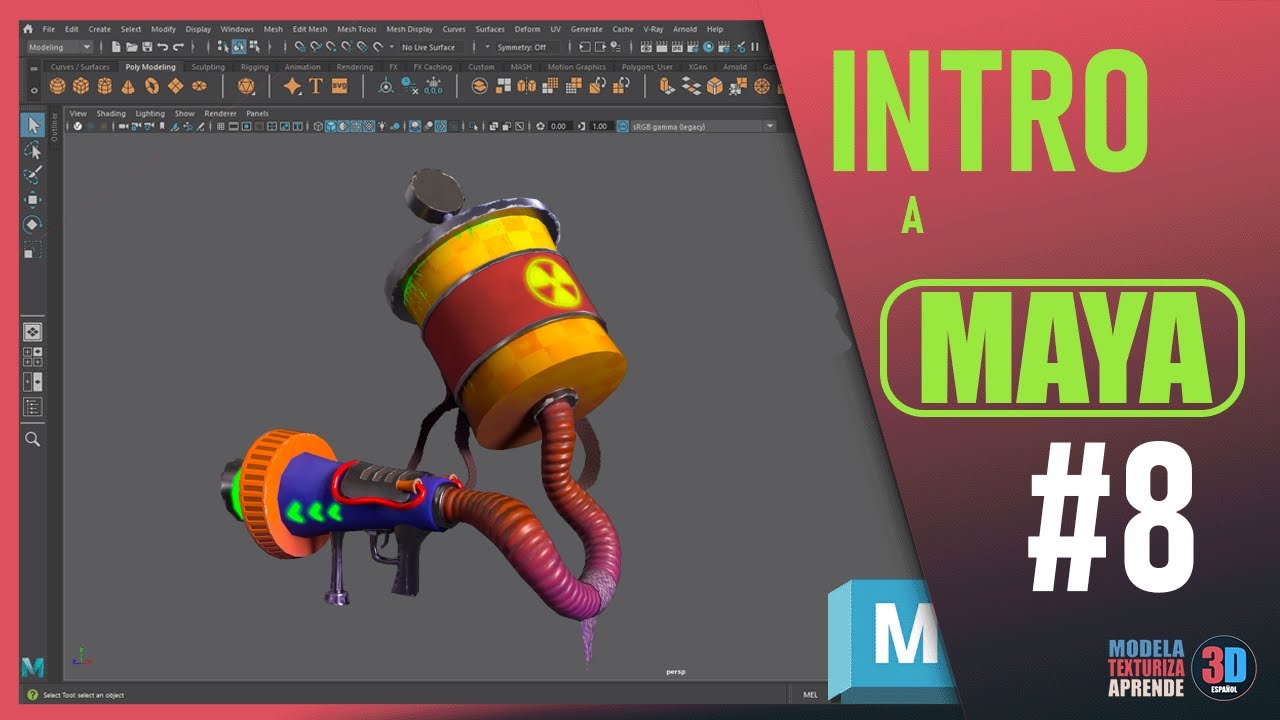1280x720 pixels.
Task: Open the snap options small arrow
Action: pos(391,47)
